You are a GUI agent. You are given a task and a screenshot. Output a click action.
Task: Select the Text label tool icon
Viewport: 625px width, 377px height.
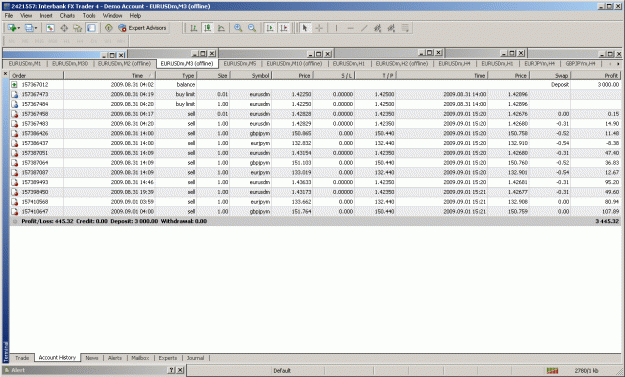tap(405, 28)
